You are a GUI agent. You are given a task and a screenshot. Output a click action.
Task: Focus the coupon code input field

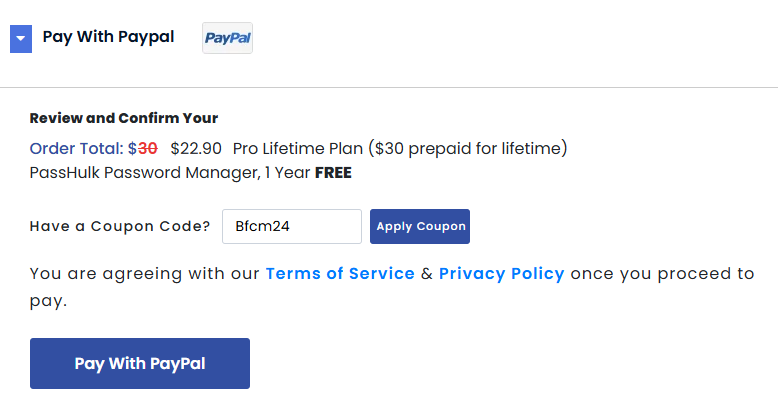pyautogui.click(x=291, y=226)
